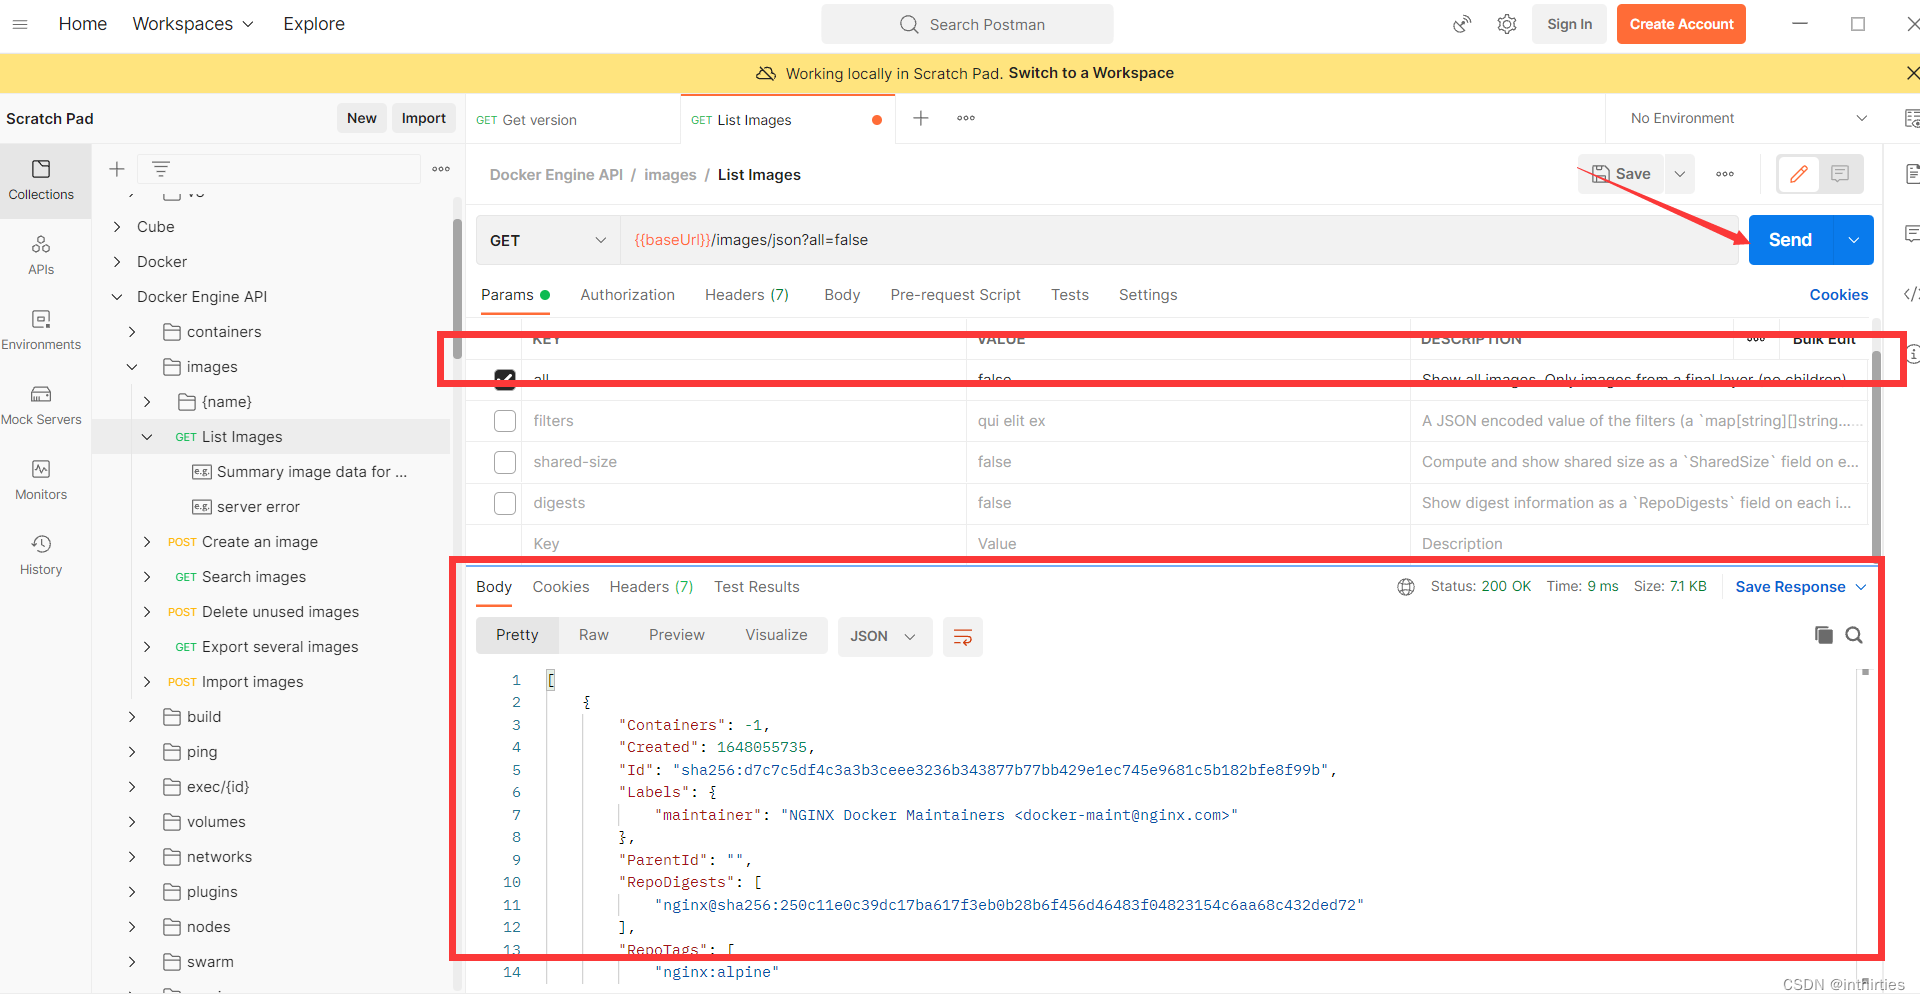Open the Send options dropdown arrow

click(x=1854, y=240)
